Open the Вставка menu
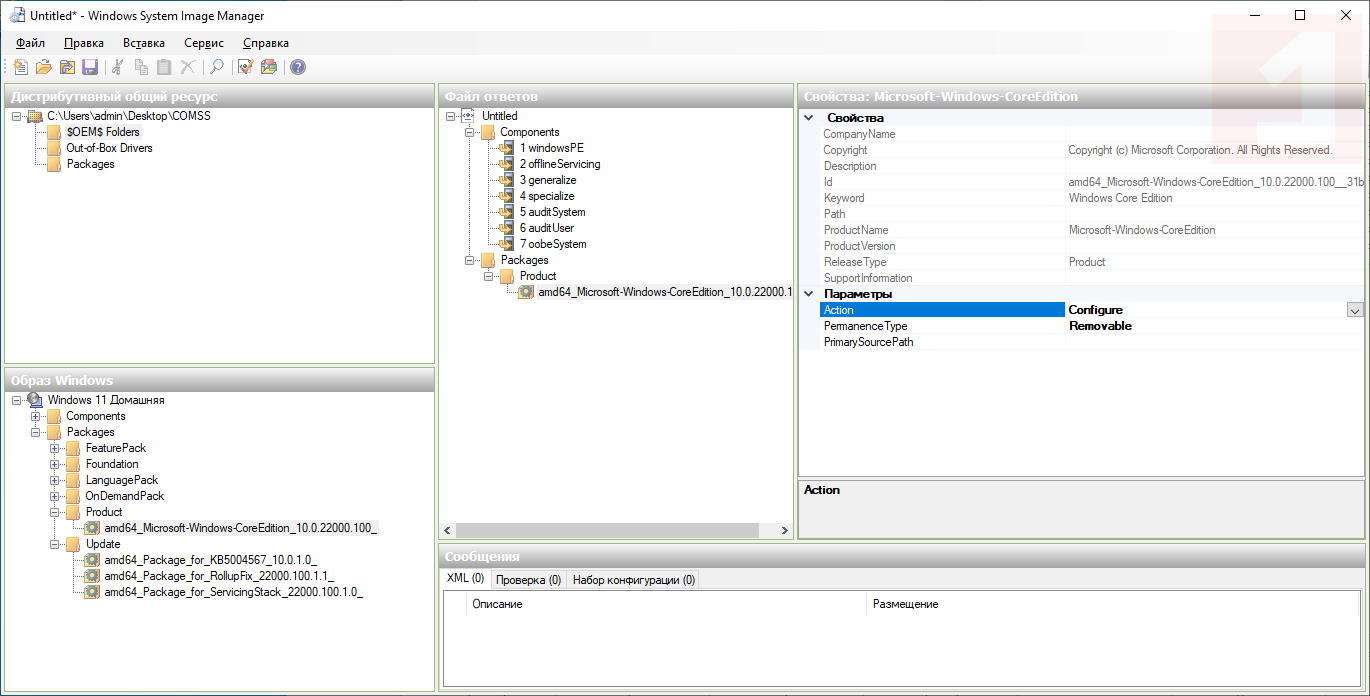 [144, 43]
